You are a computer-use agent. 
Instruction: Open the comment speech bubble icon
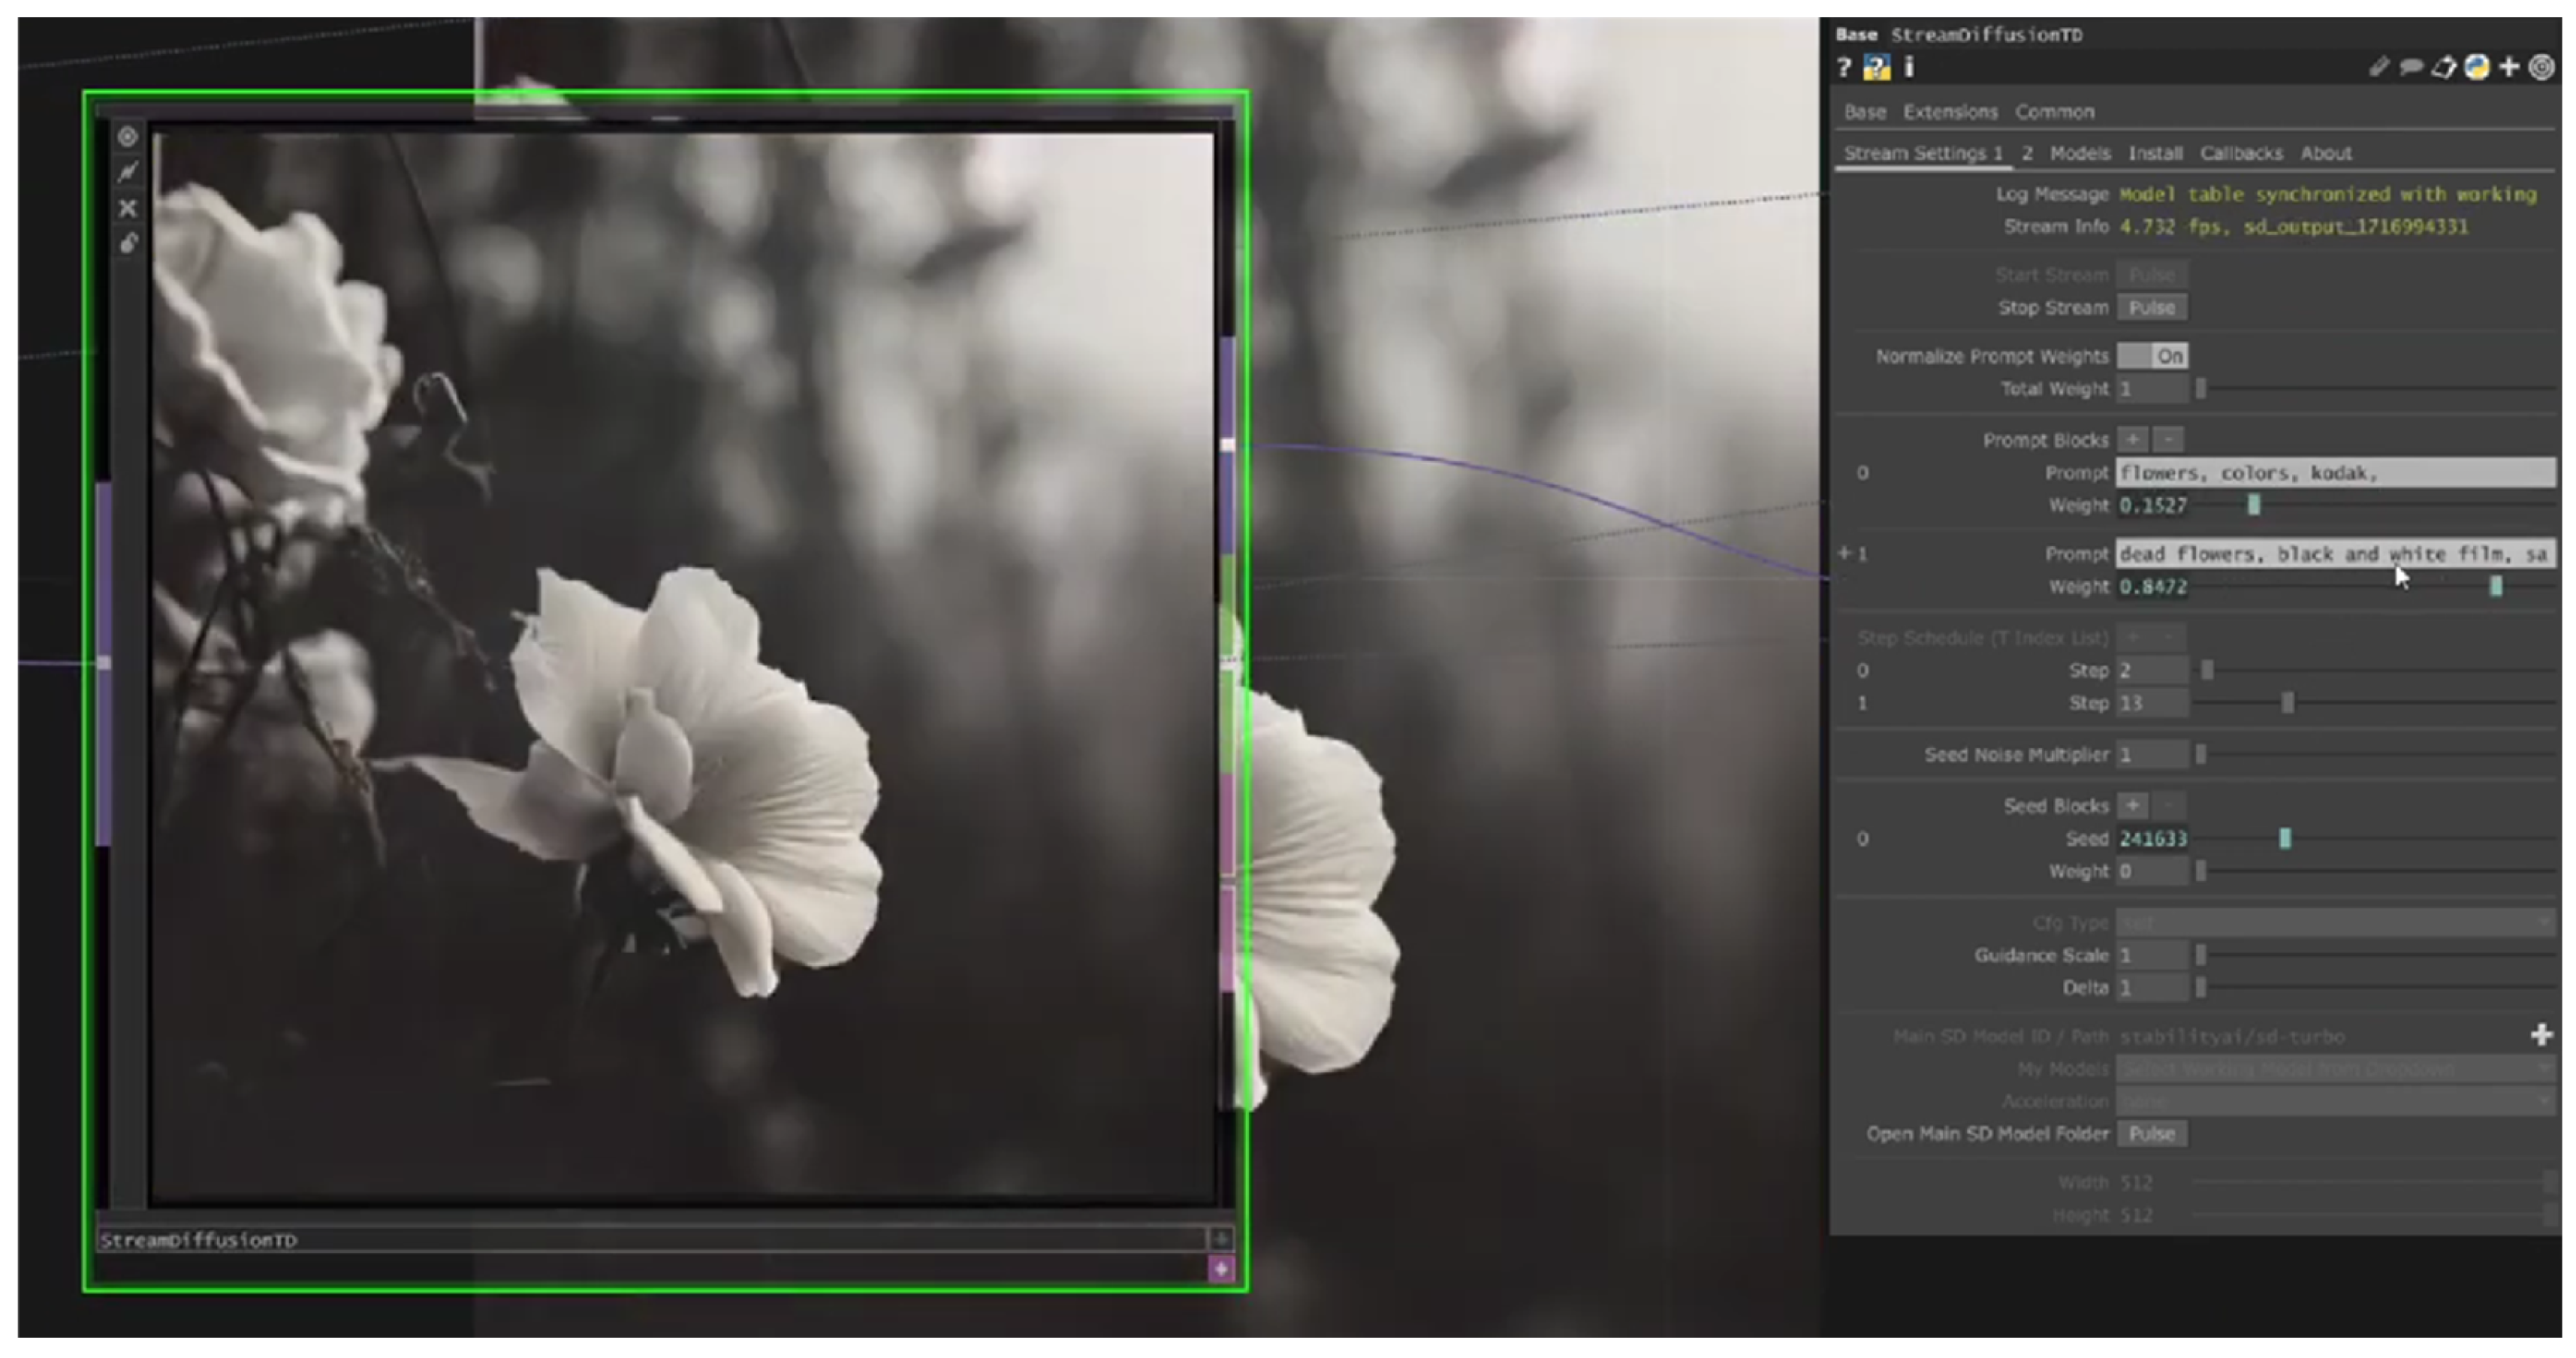[2411, 67]
